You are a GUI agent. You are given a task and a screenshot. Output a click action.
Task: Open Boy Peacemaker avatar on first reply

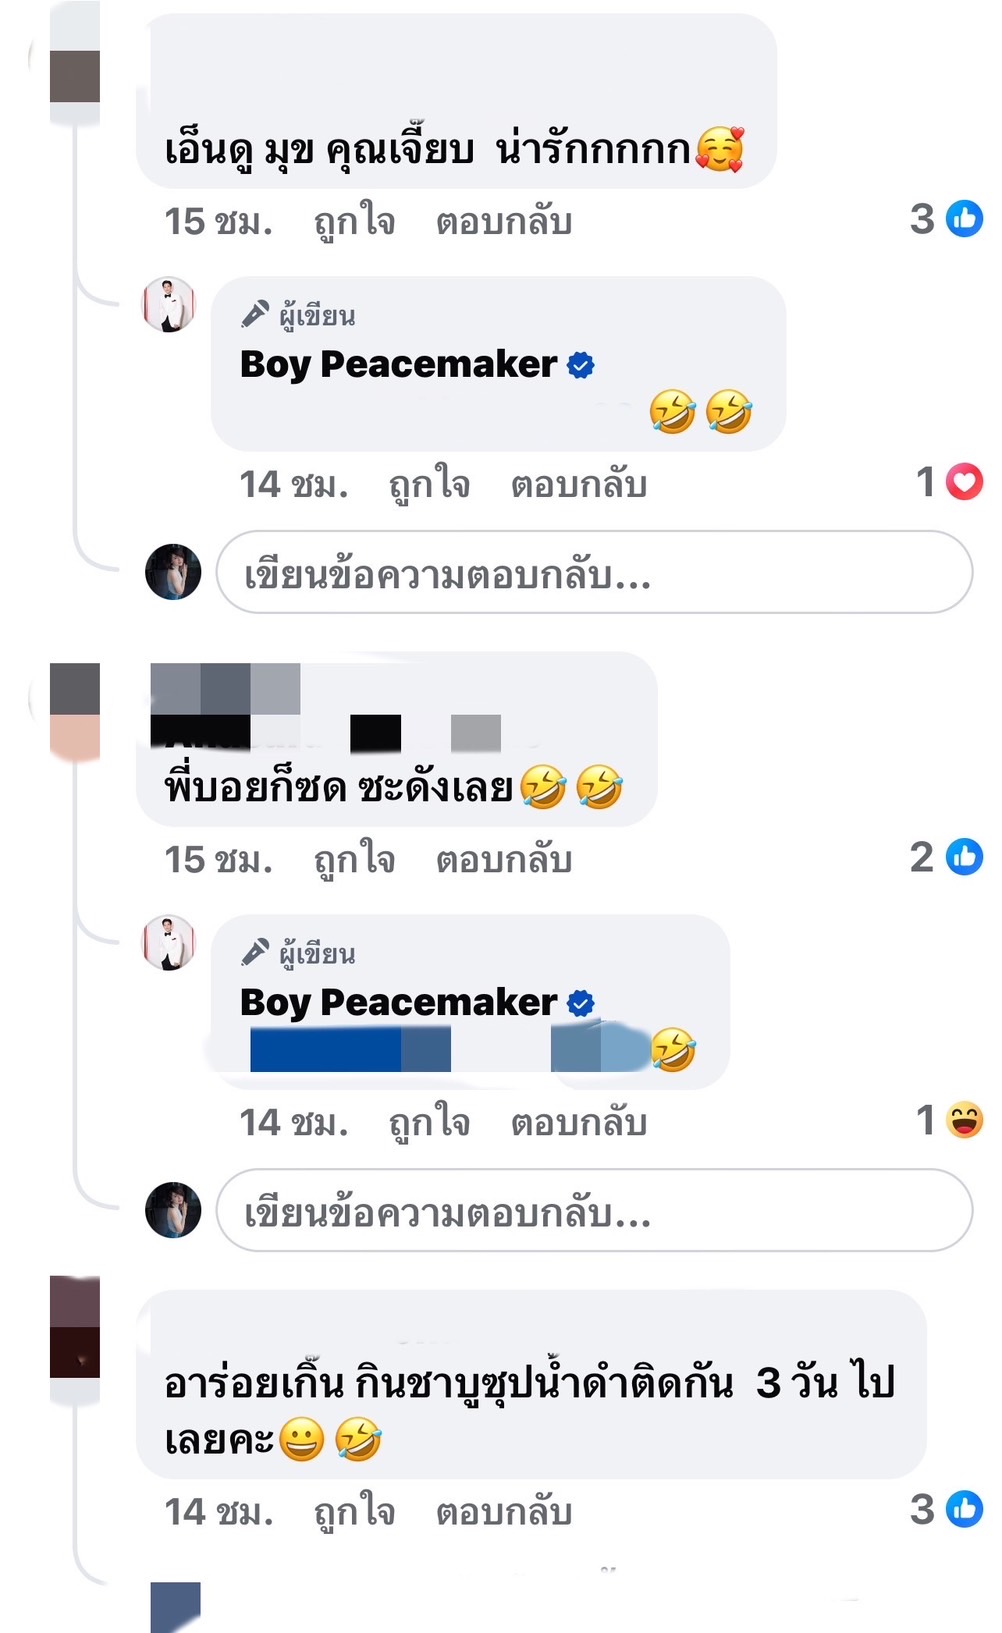click(169, 305)
